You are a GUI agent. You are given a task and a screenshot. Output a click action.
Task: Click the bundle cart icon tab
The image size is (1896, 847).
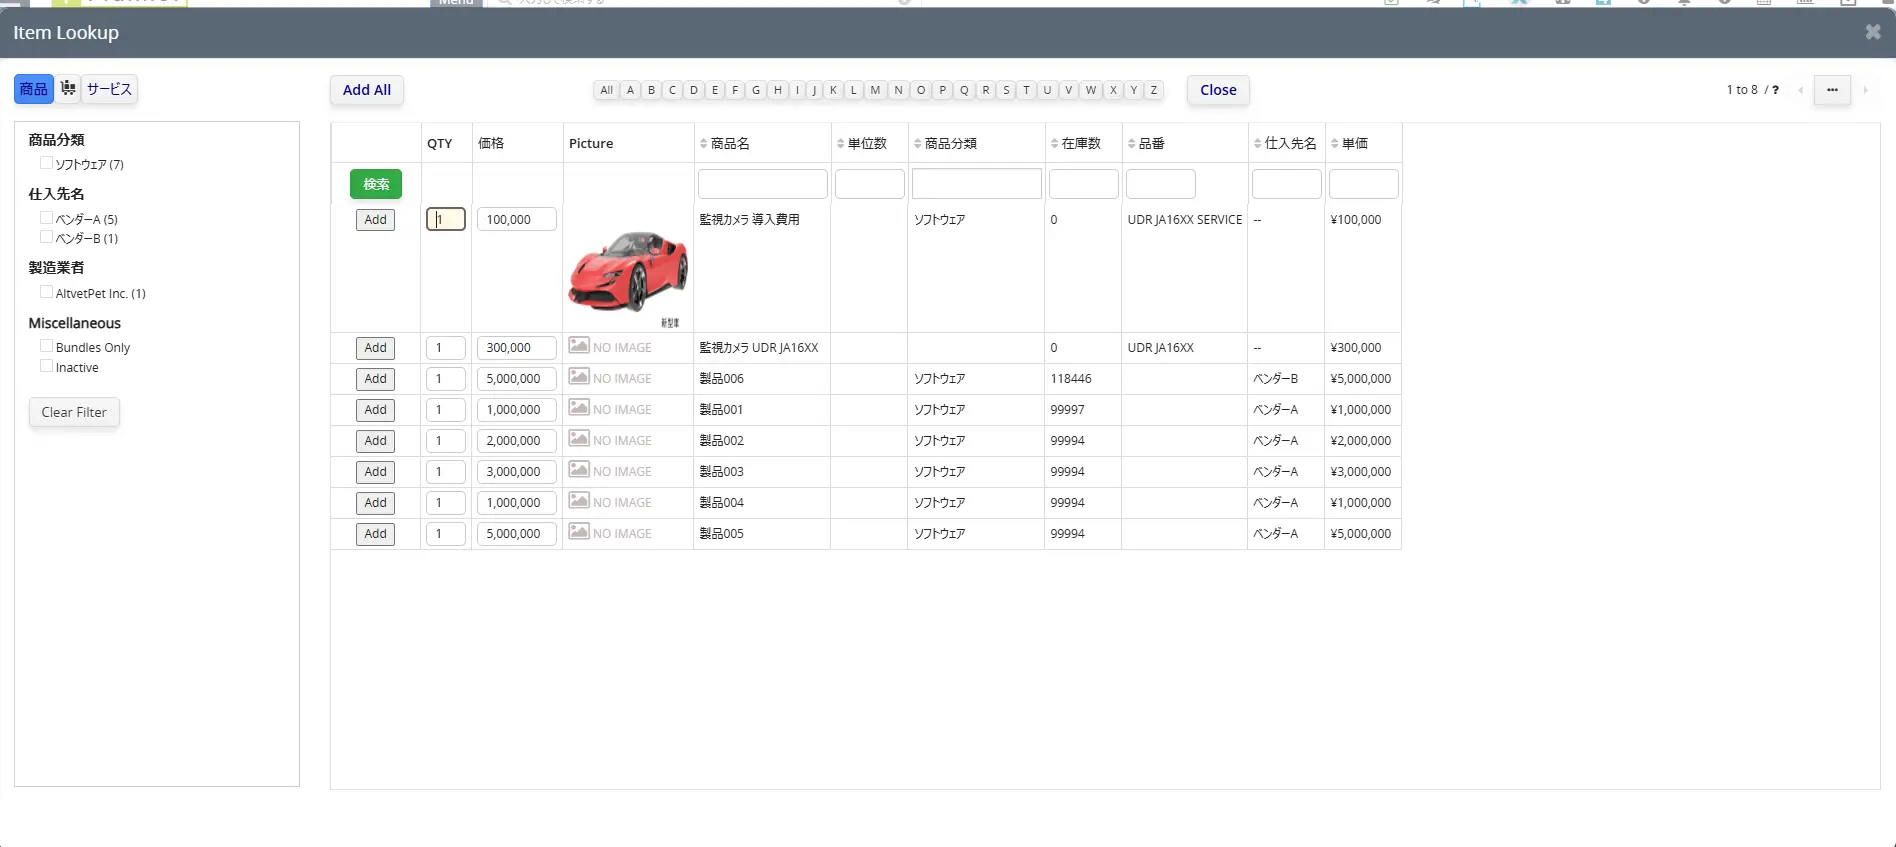click(68, 89)
